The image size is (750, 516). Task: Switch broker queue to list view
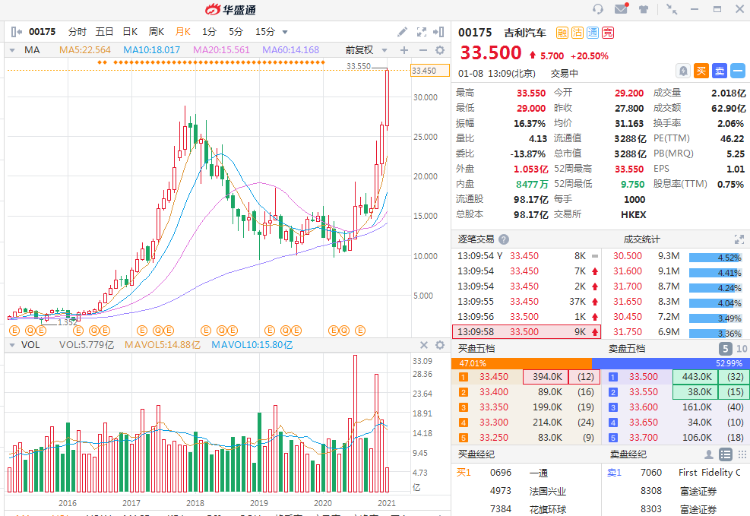[x=726, y=454]
